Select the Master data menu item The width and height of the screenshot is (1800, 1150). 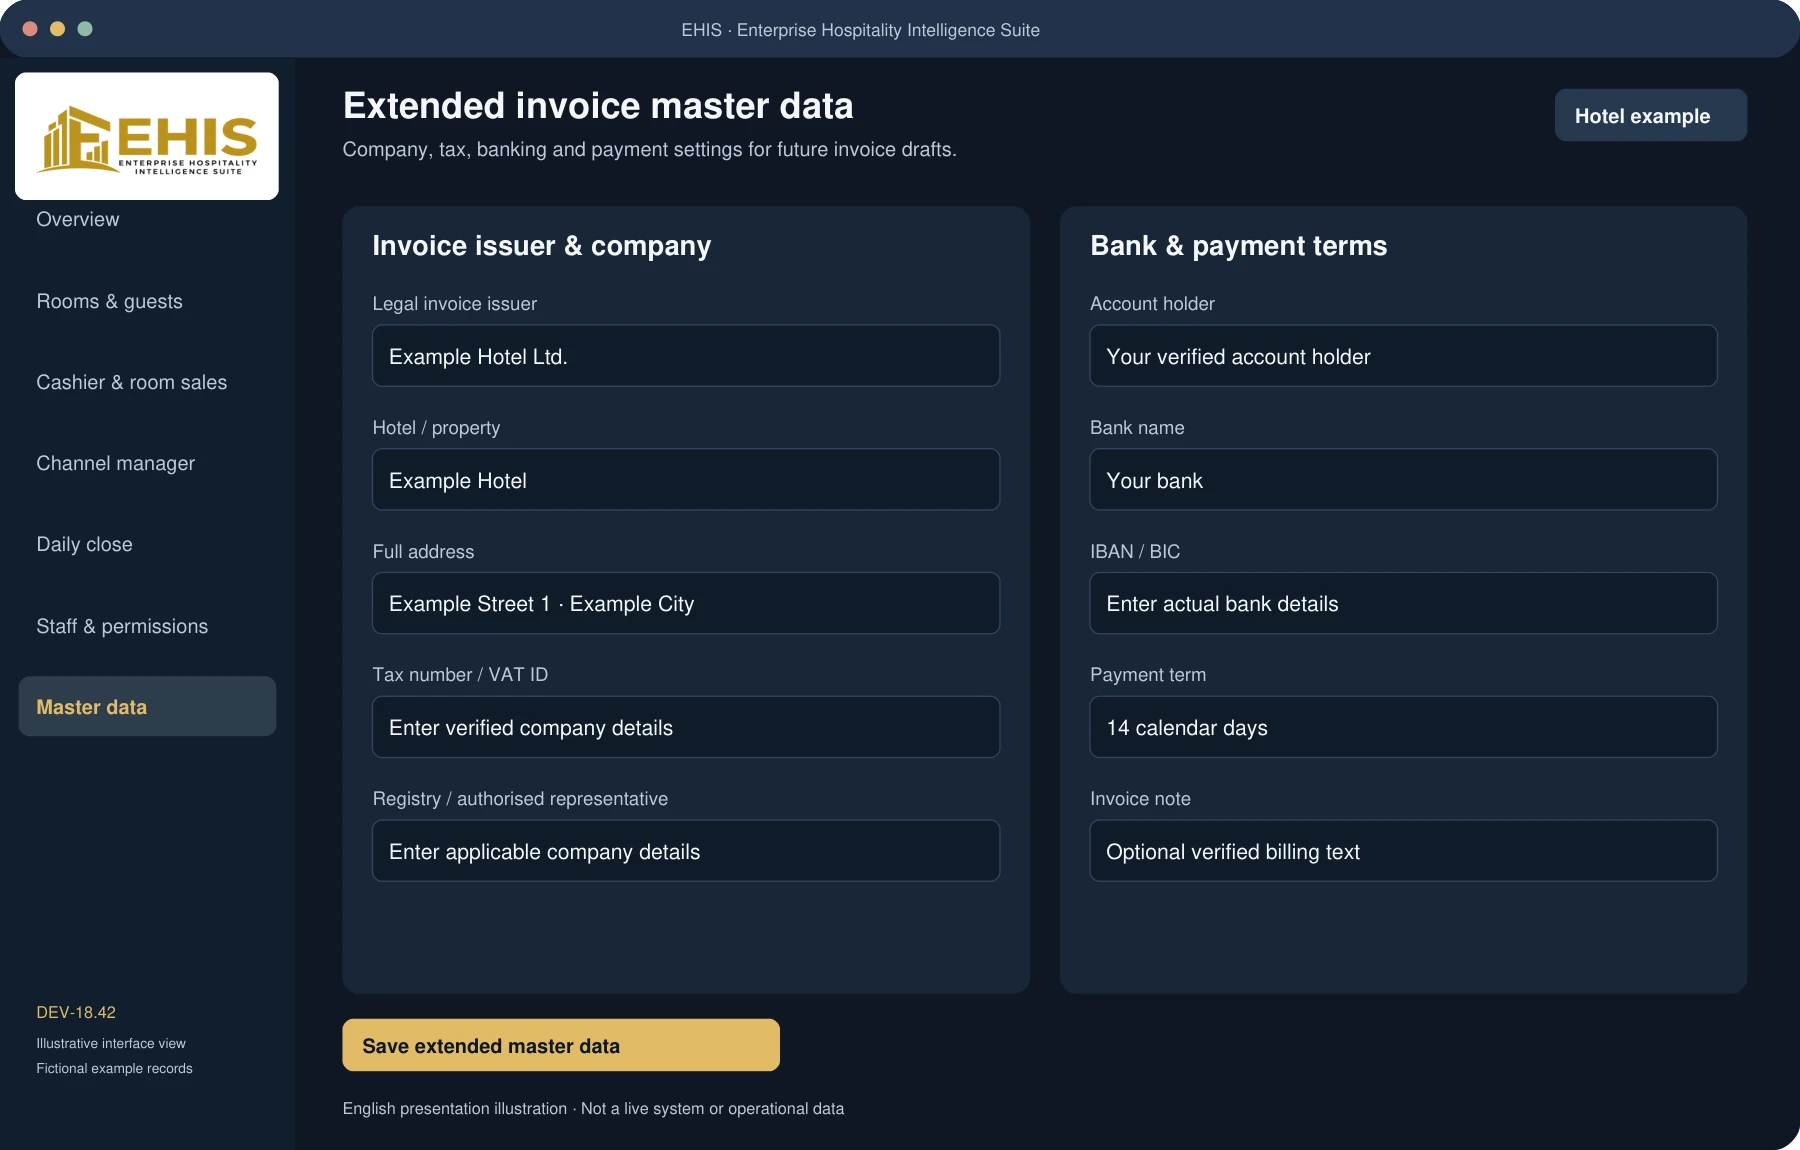tap(147, 707)
